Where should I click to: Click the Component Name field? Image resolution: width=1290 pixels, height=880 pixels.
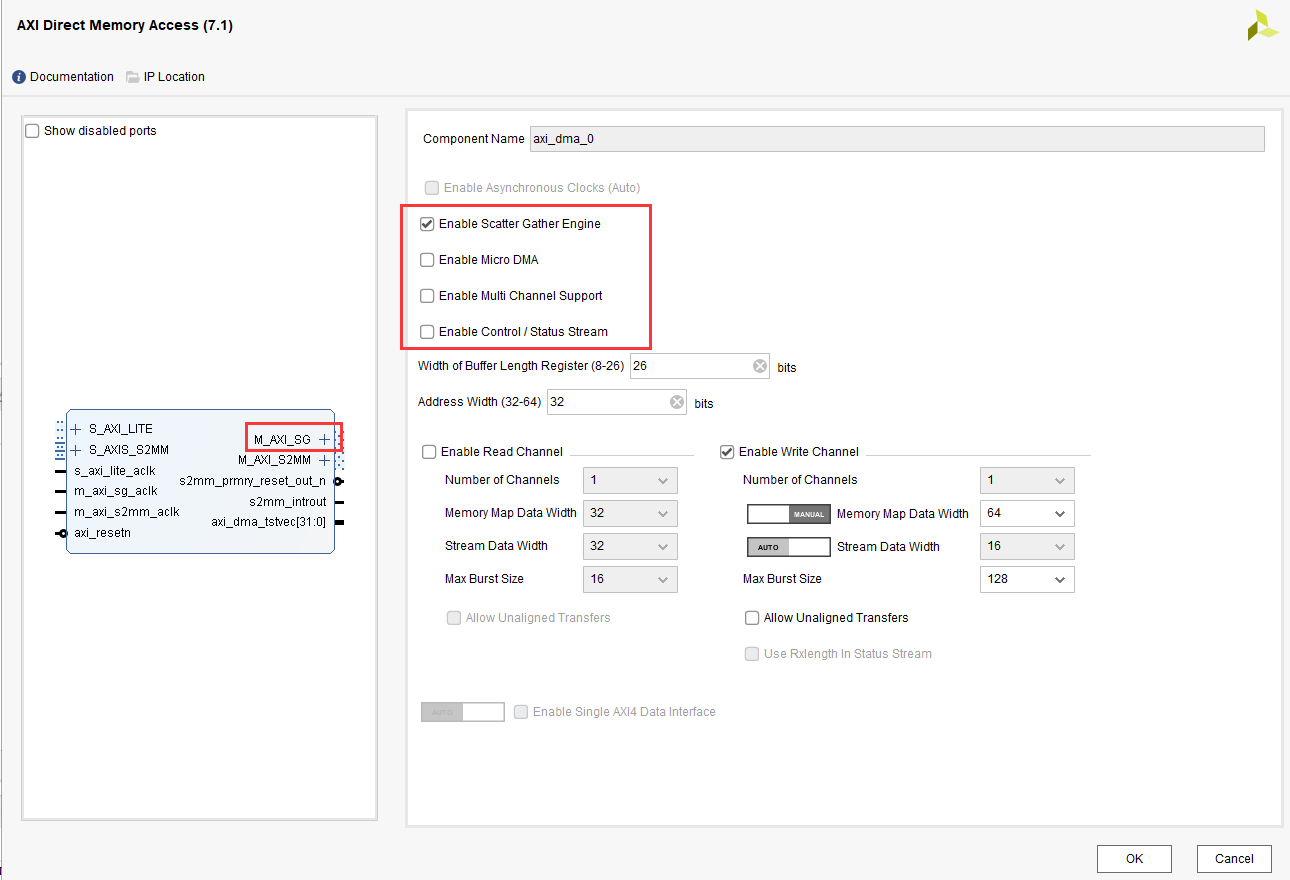897,139
